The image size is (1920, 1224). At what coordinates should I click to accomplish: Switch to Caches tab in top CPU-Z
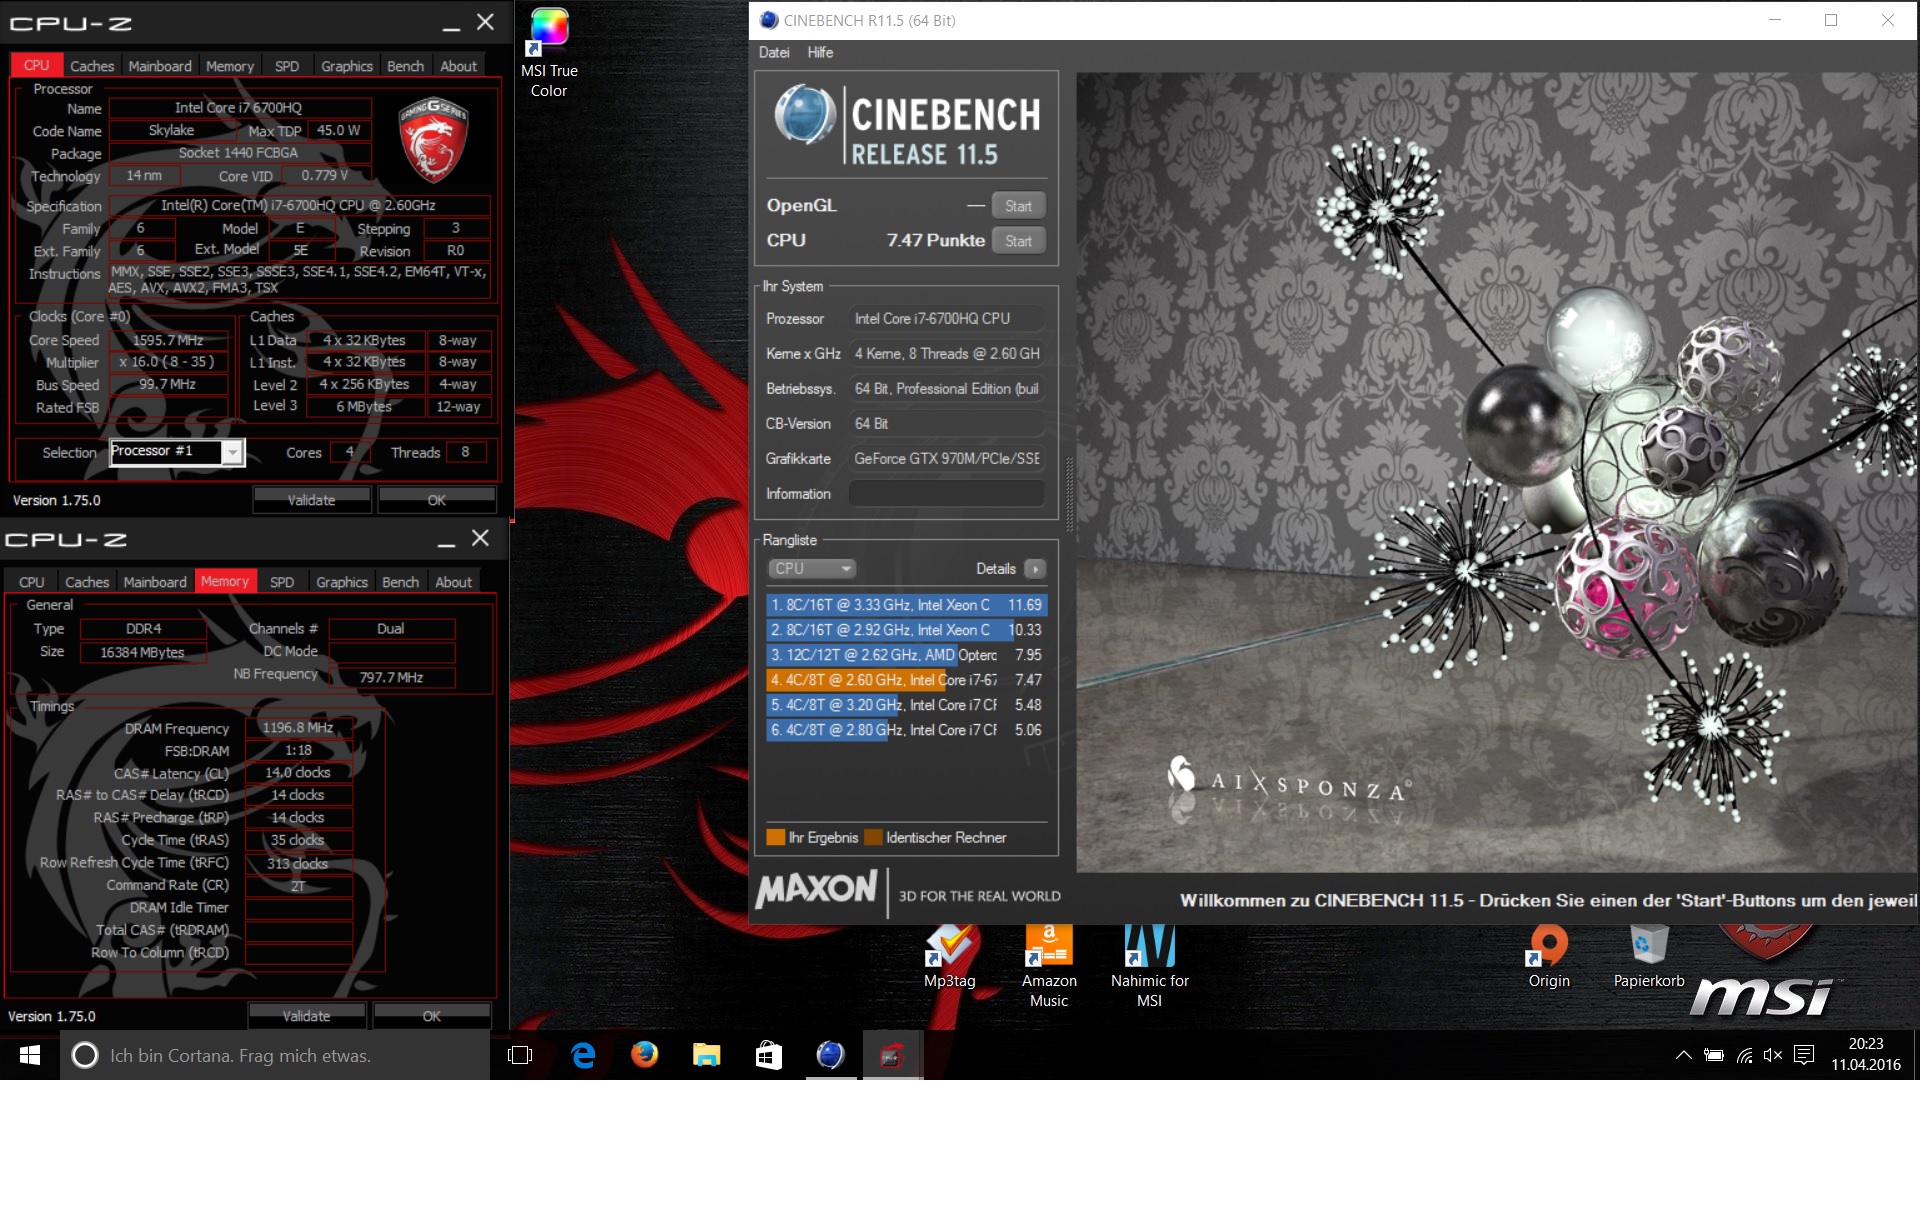coord(92,66)
